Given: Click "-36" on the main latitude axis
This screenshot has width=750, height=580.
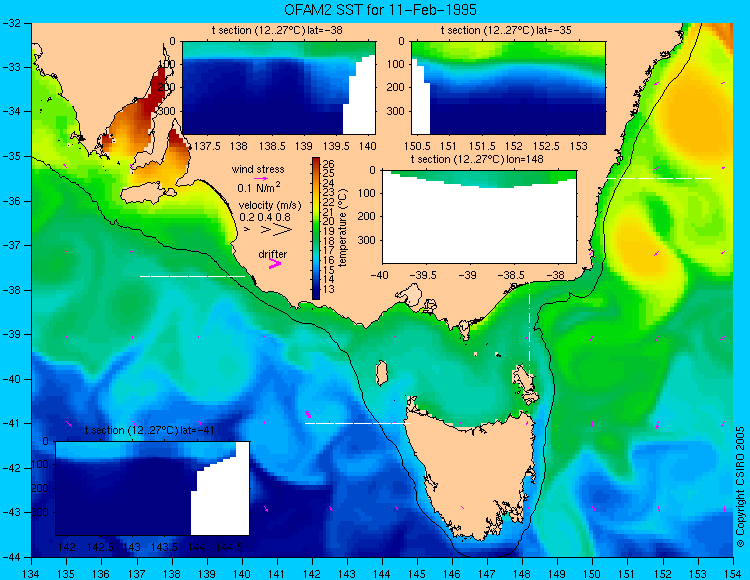Looking at the screenshot, I should tap(11, 201).
